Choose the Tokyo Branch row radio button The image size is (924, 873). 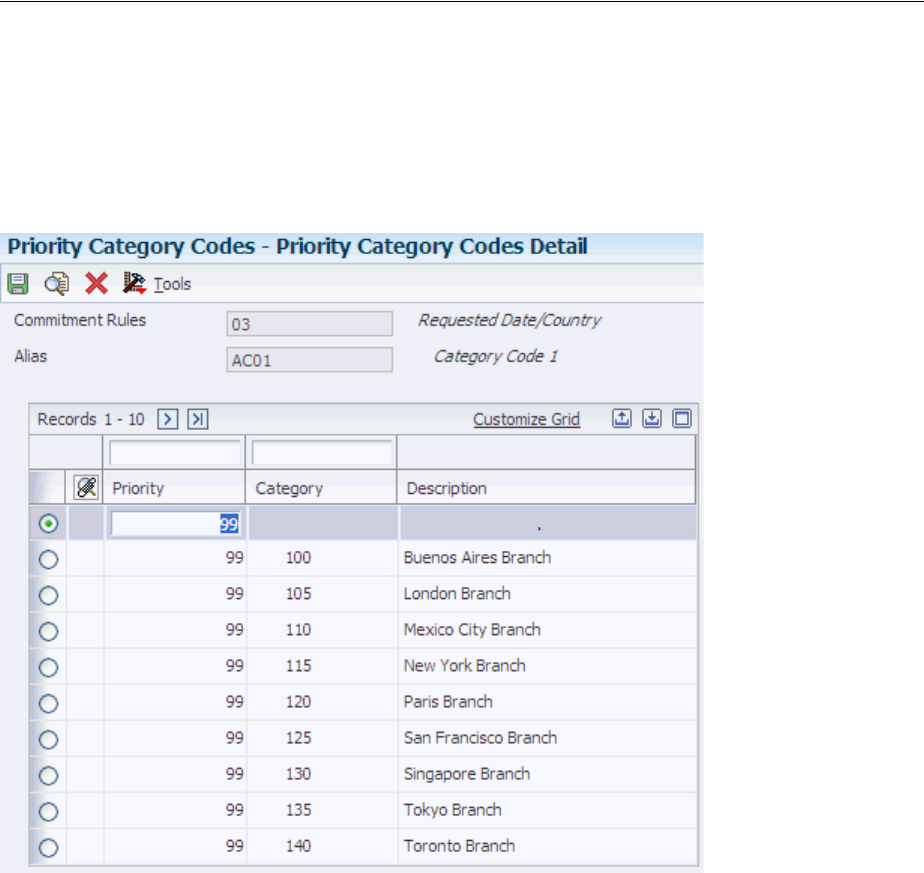click(48, 810)
